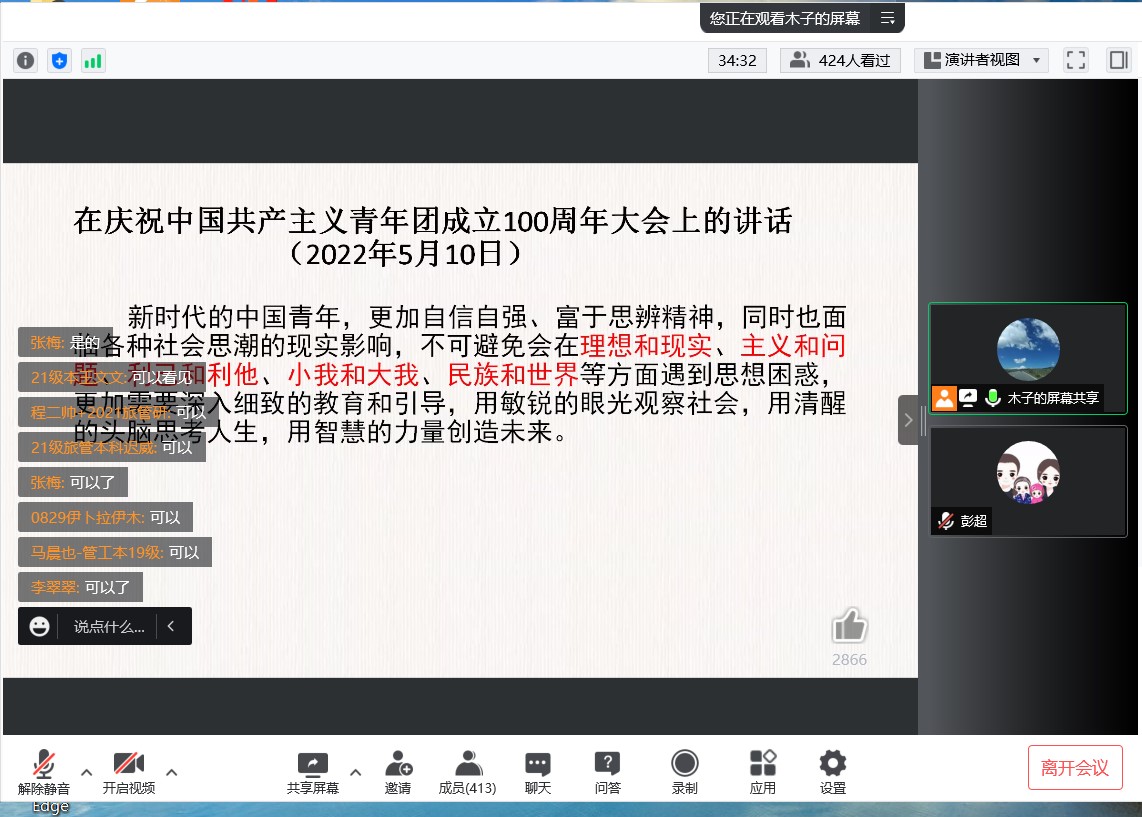Click the blue security shield icon
The image size is (1142, 817).
[x=60, y=60]
